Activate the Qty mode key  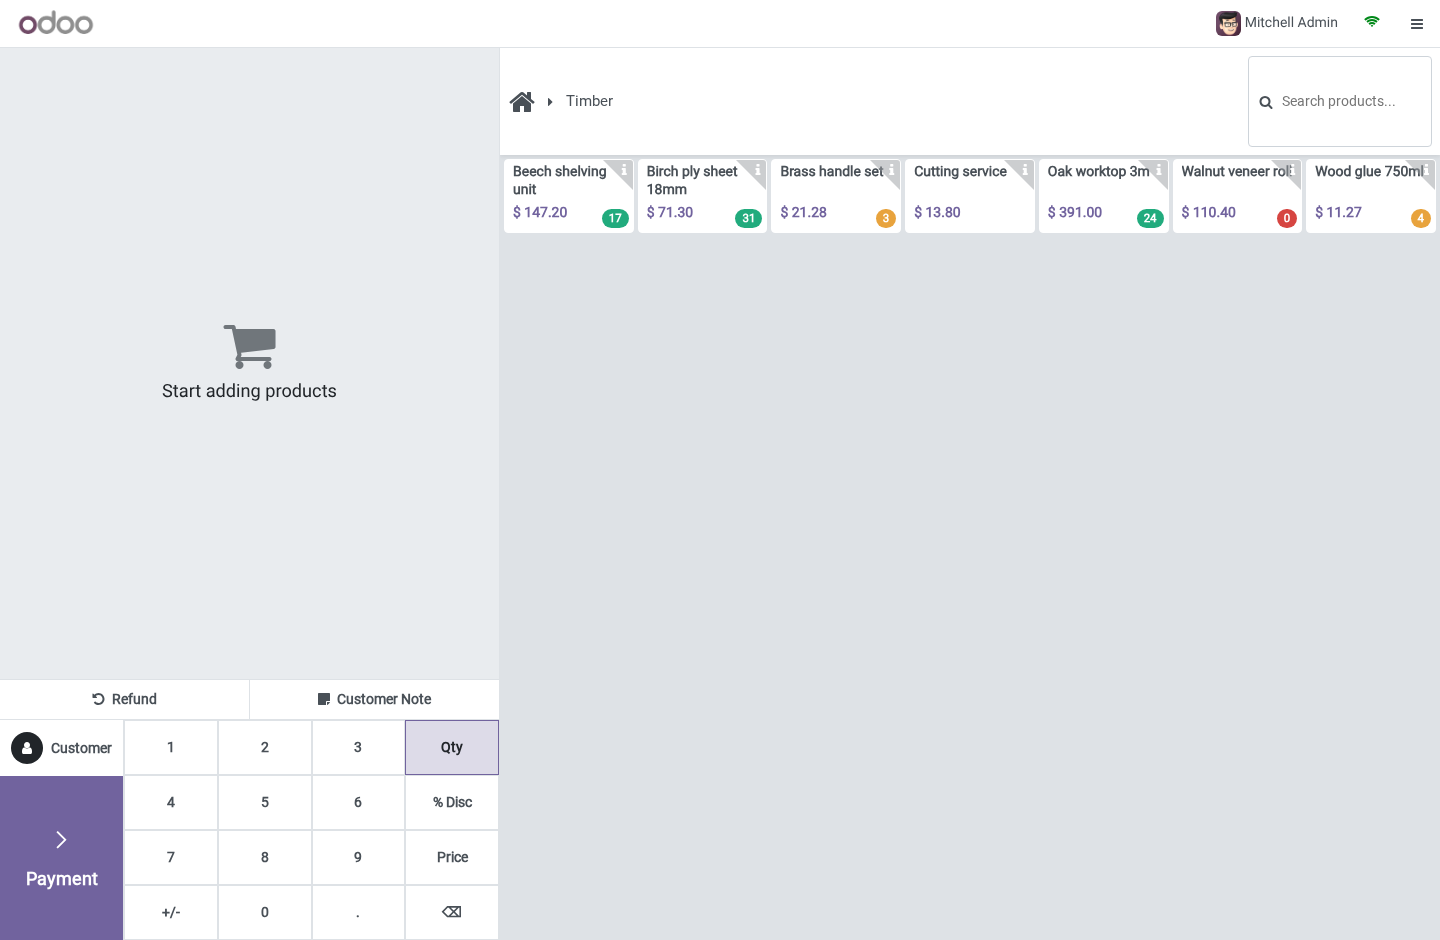[452, 747]
